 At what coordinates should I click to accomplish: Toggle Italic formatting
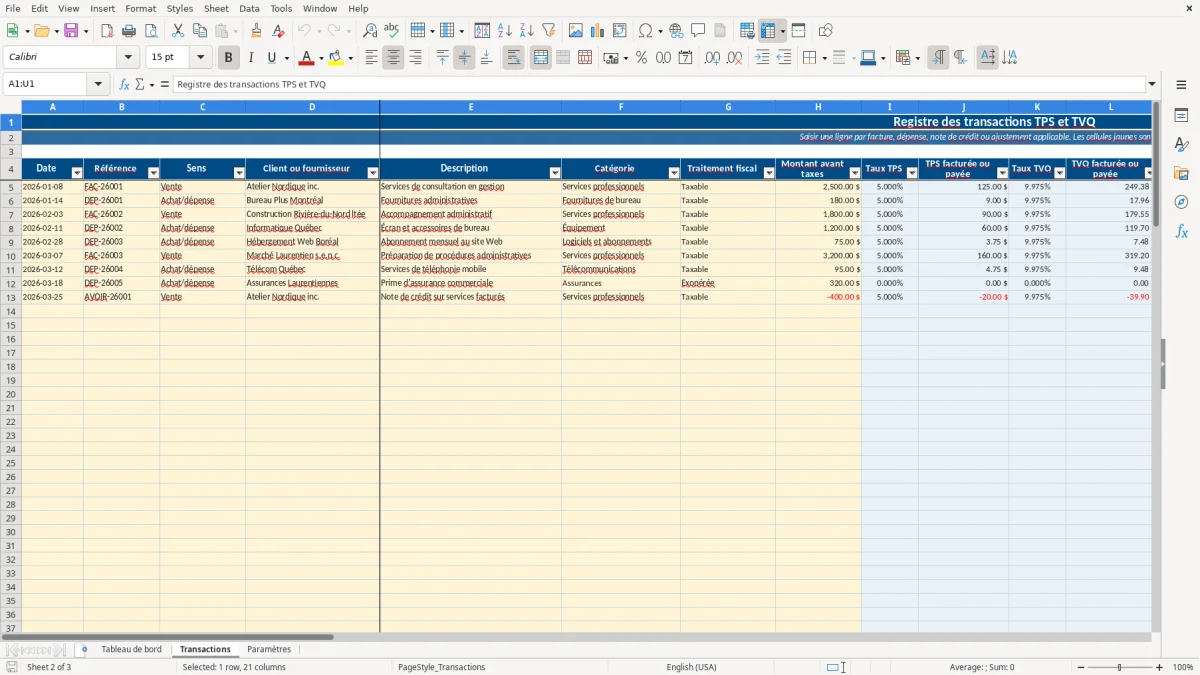coord(251,58)
